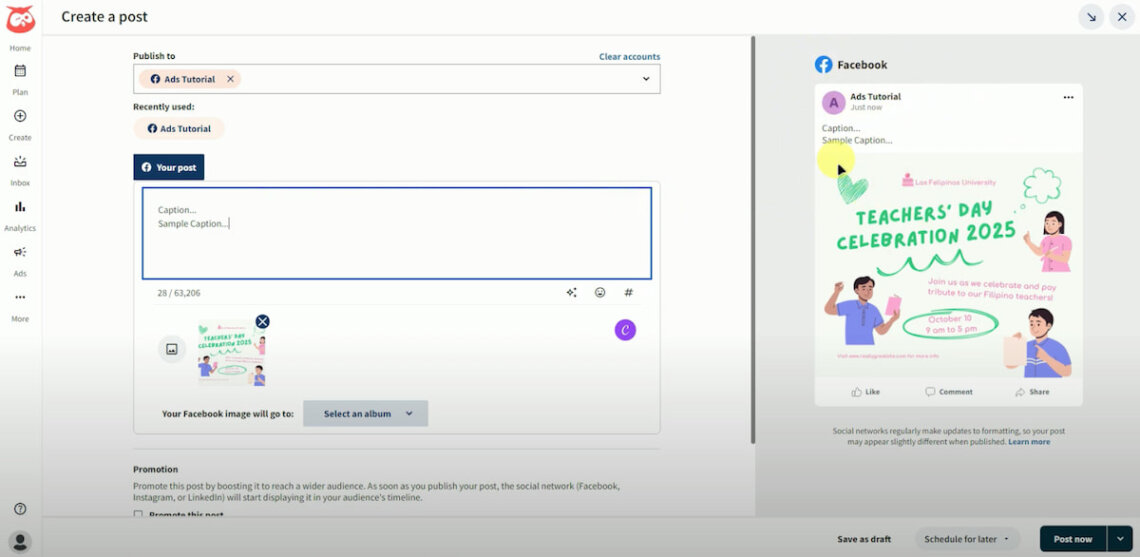The width and height of the screenshot is (1140, 557).
Task: Open the Facebook preview options menu
Action: point(1068,97)
